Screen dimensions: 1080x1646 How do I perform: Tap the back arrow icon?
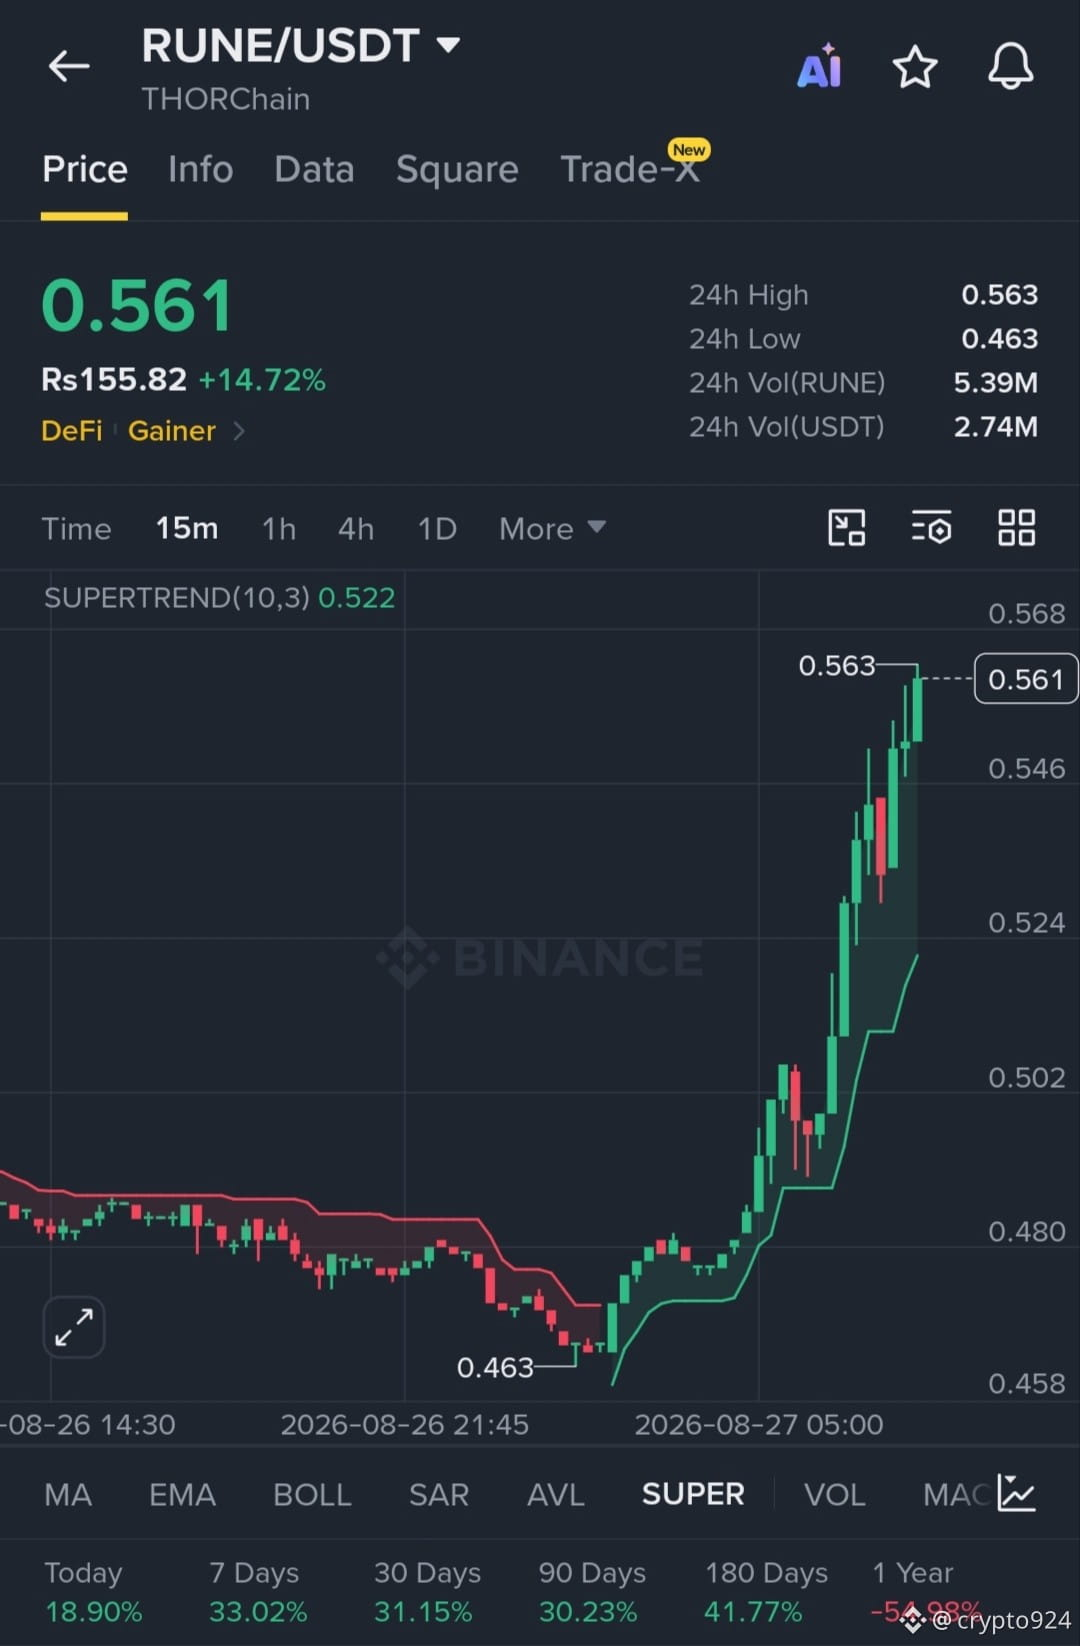pos(69,67)
